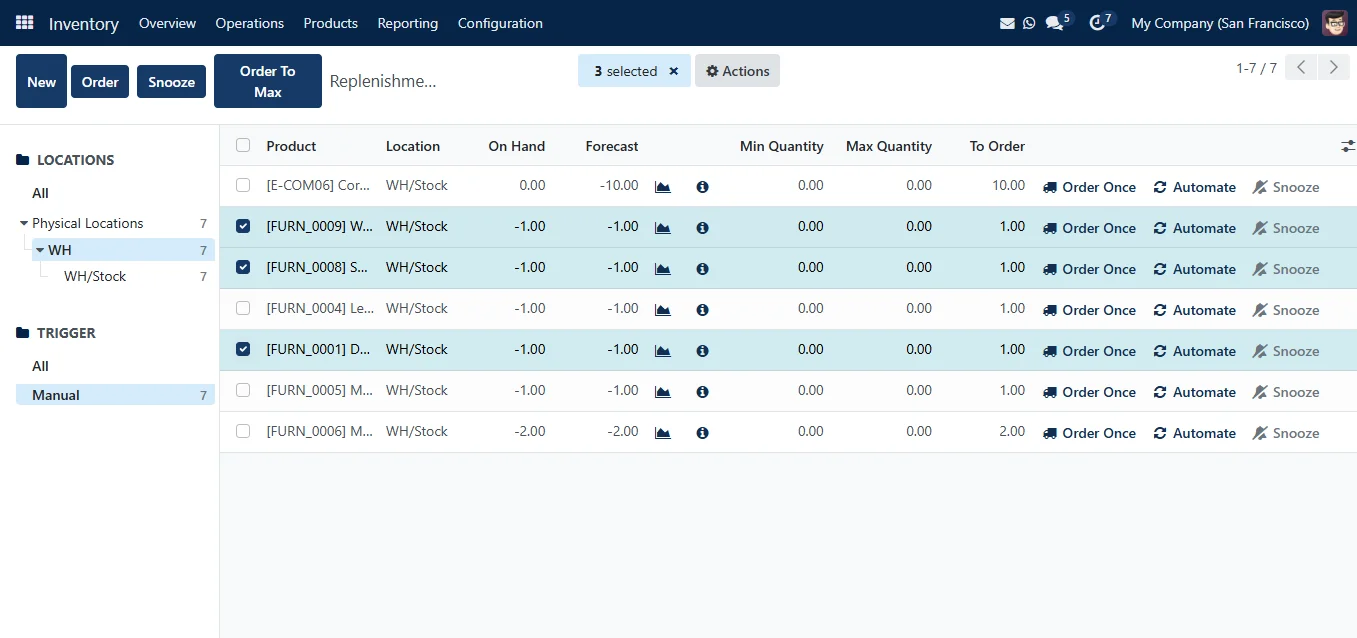
Task: Sort by the Max Quantity column header
Action: [889, 146]
